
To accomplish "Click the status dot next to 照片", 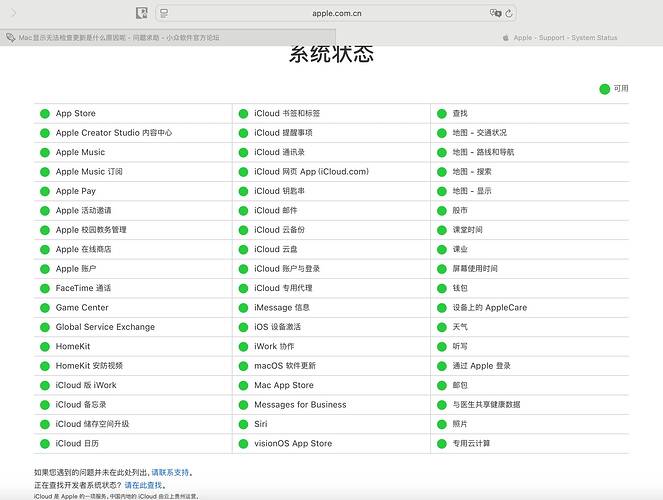I will [x=442, y=424].
